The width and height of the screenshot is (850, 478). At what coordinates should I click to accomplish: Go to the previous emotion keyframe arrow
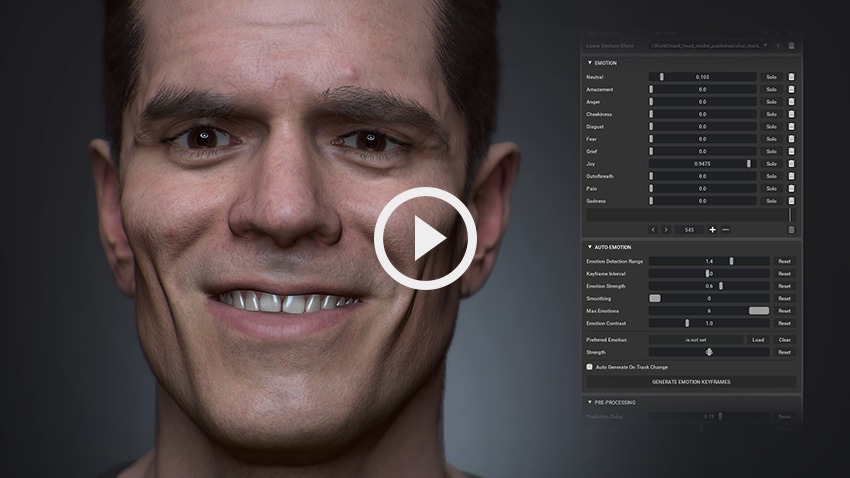[654, 230]
